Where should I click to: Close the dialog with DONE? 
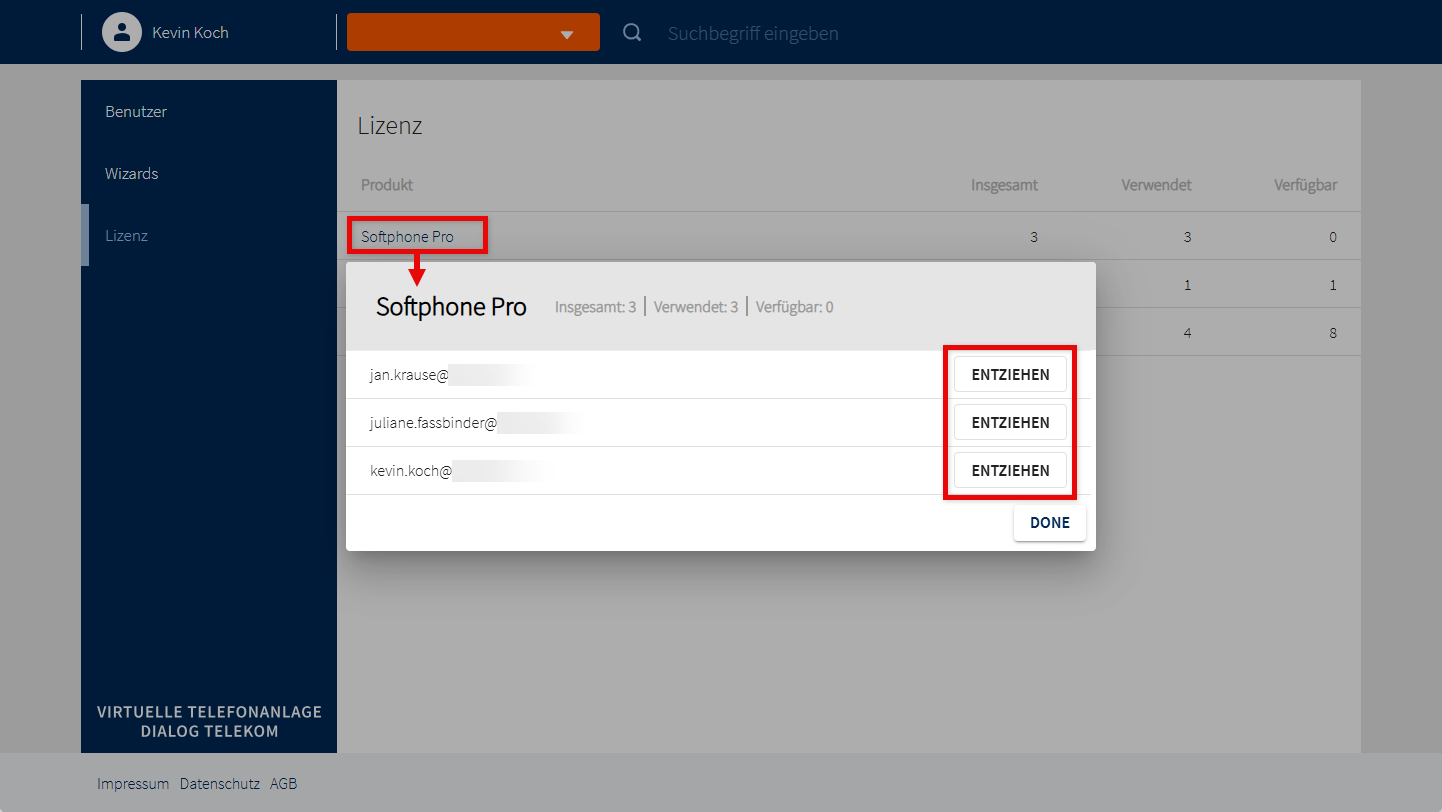[x=1049, y=523]
